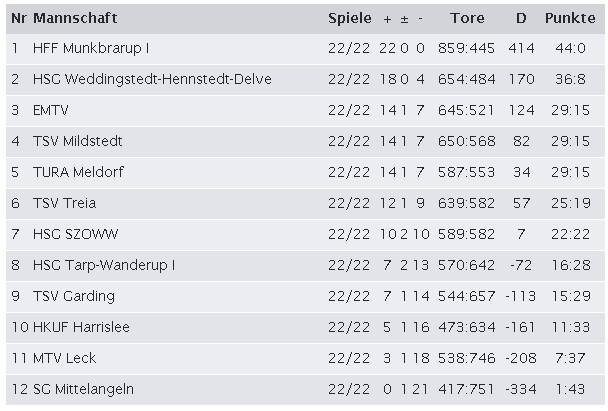Click the D goal difference header
This screenshot has width=608, height=411.
(x=521, y=18)
